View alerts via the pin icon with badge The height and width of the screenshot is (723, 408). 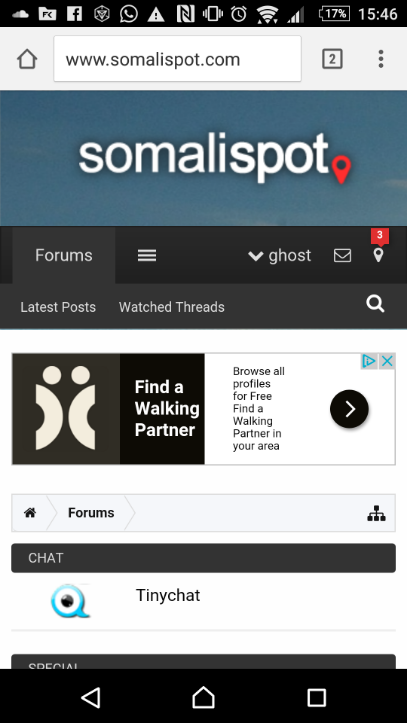click(x=378, y=253)
